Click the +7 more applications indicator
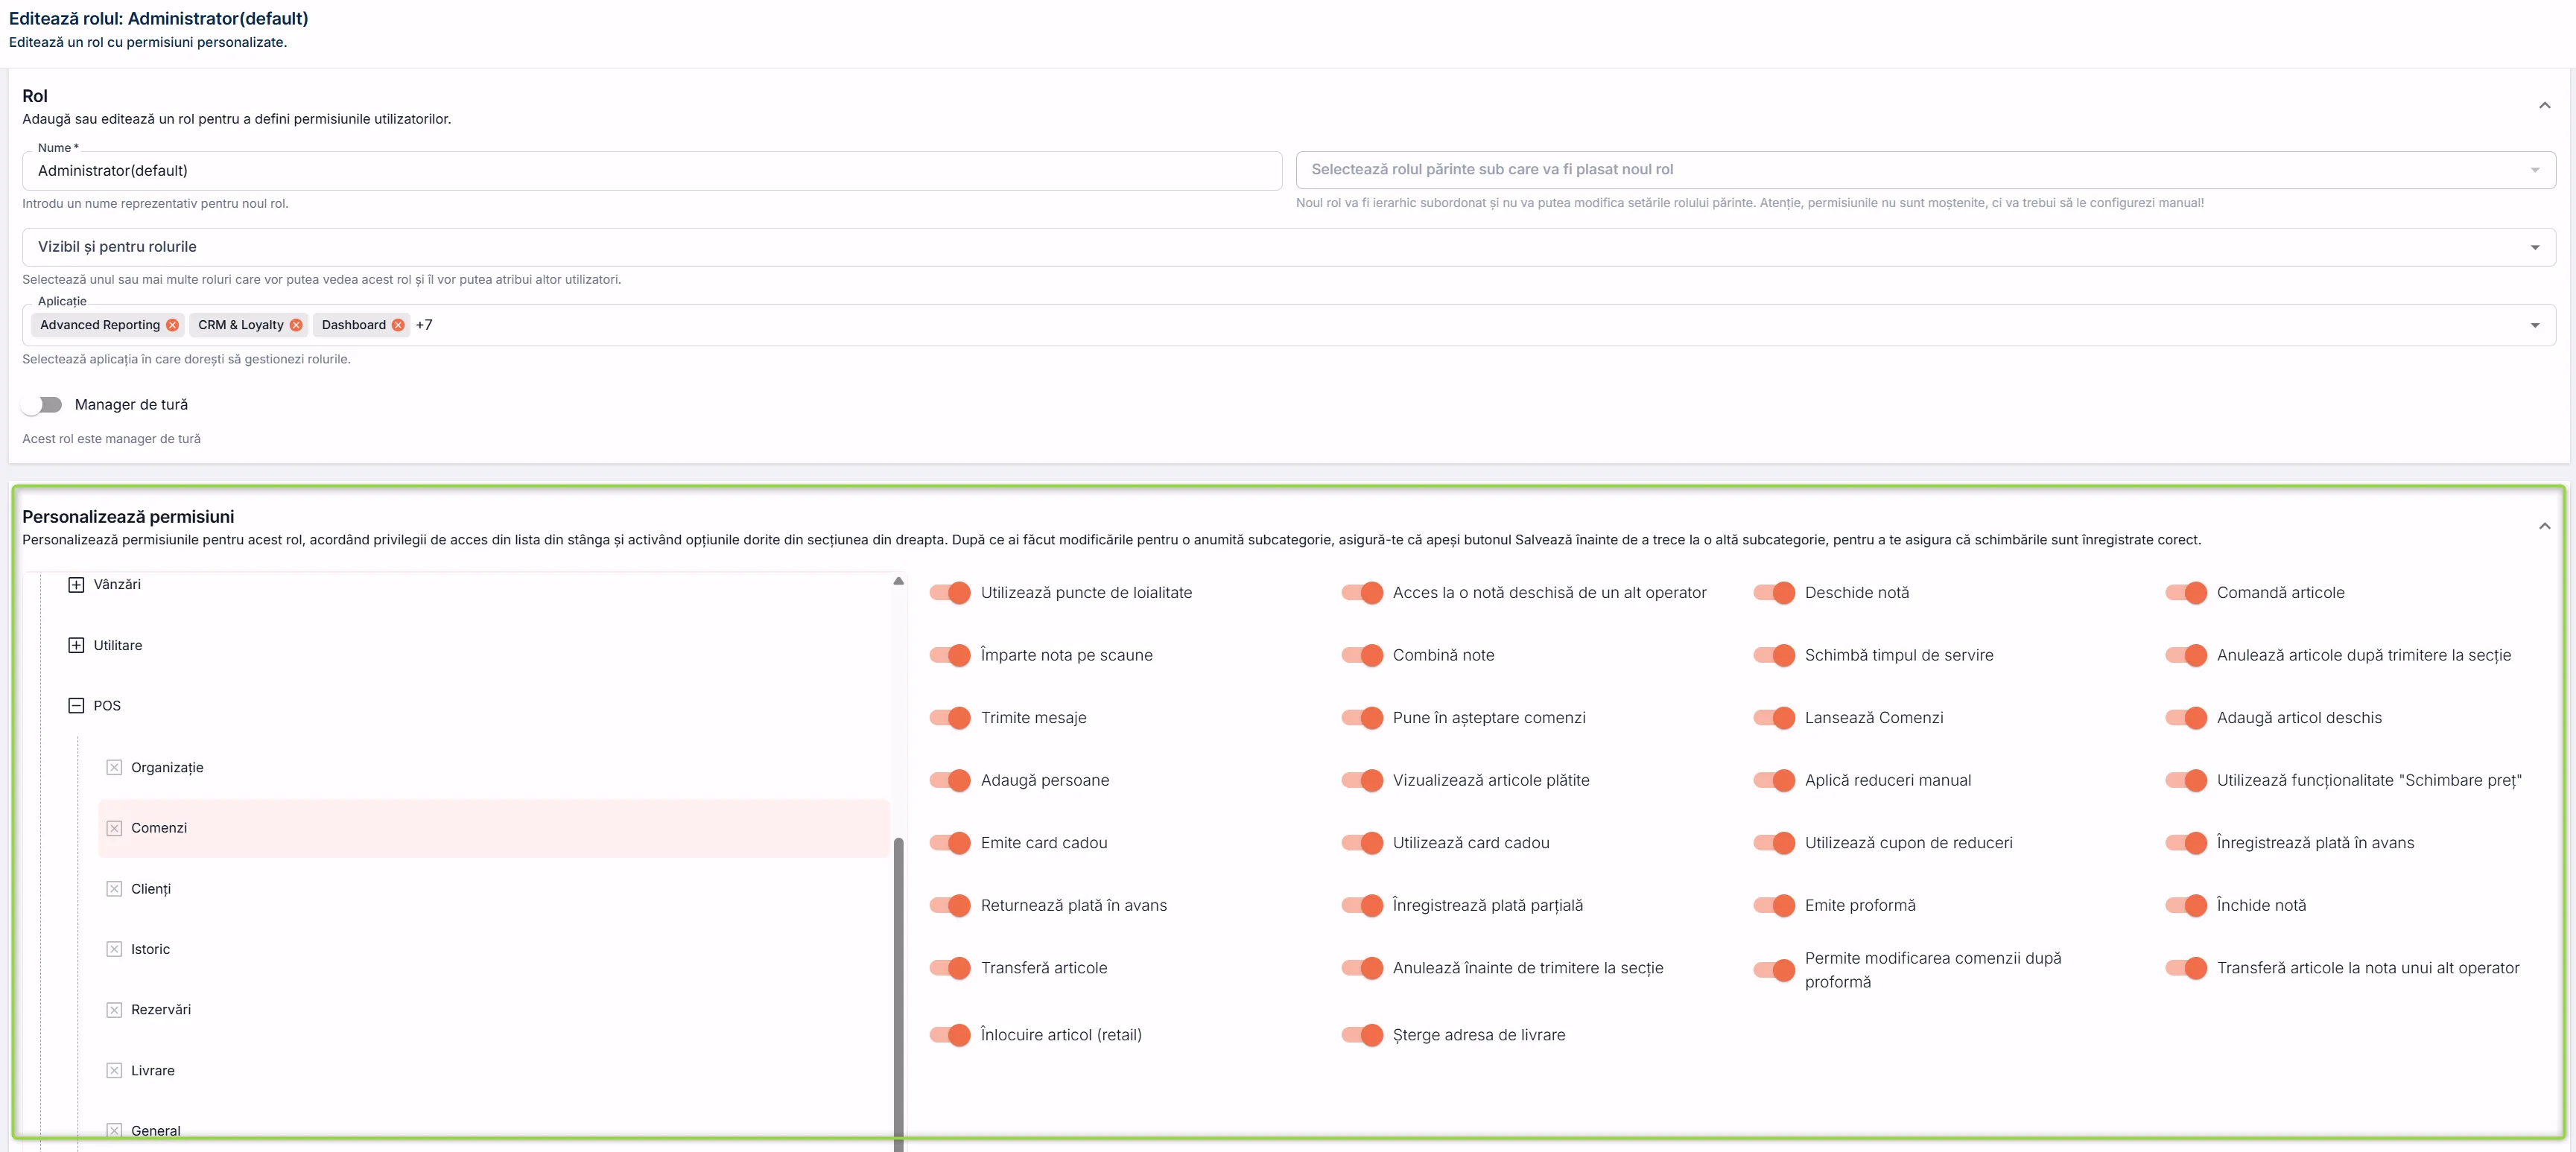2576x1152 pixels. 424,325
